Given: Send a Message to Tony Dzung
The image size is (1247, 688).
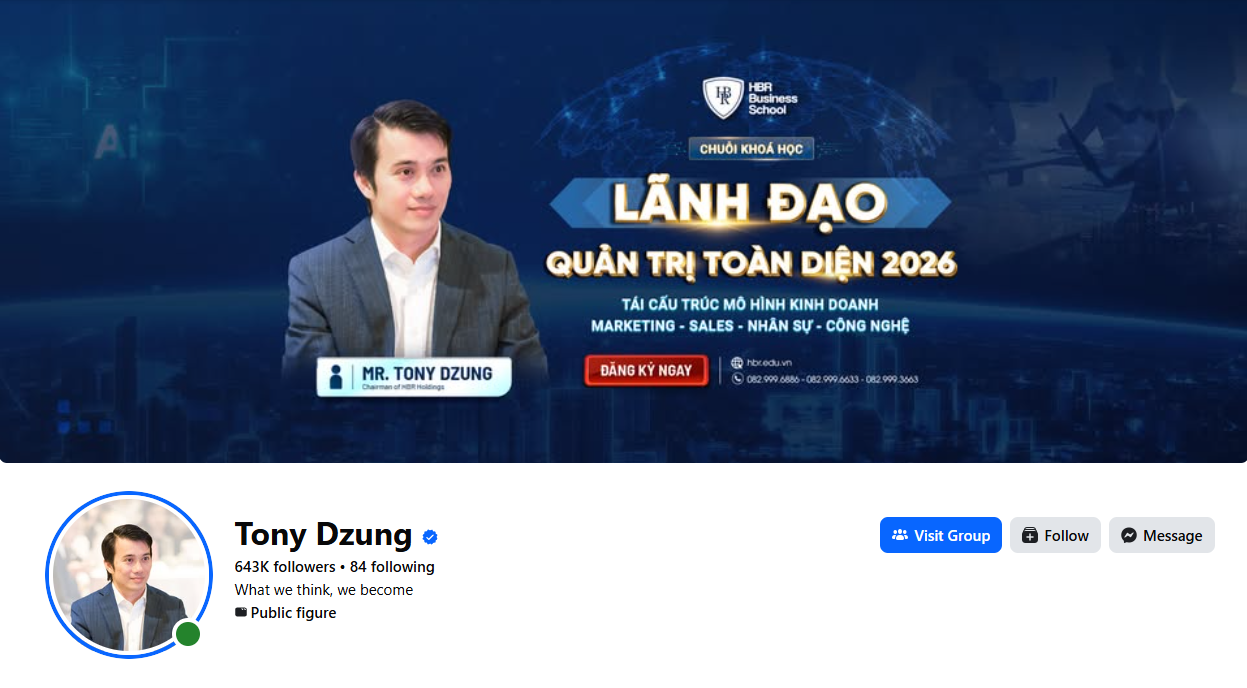Looking at the screenshot, I should 1162,535.
